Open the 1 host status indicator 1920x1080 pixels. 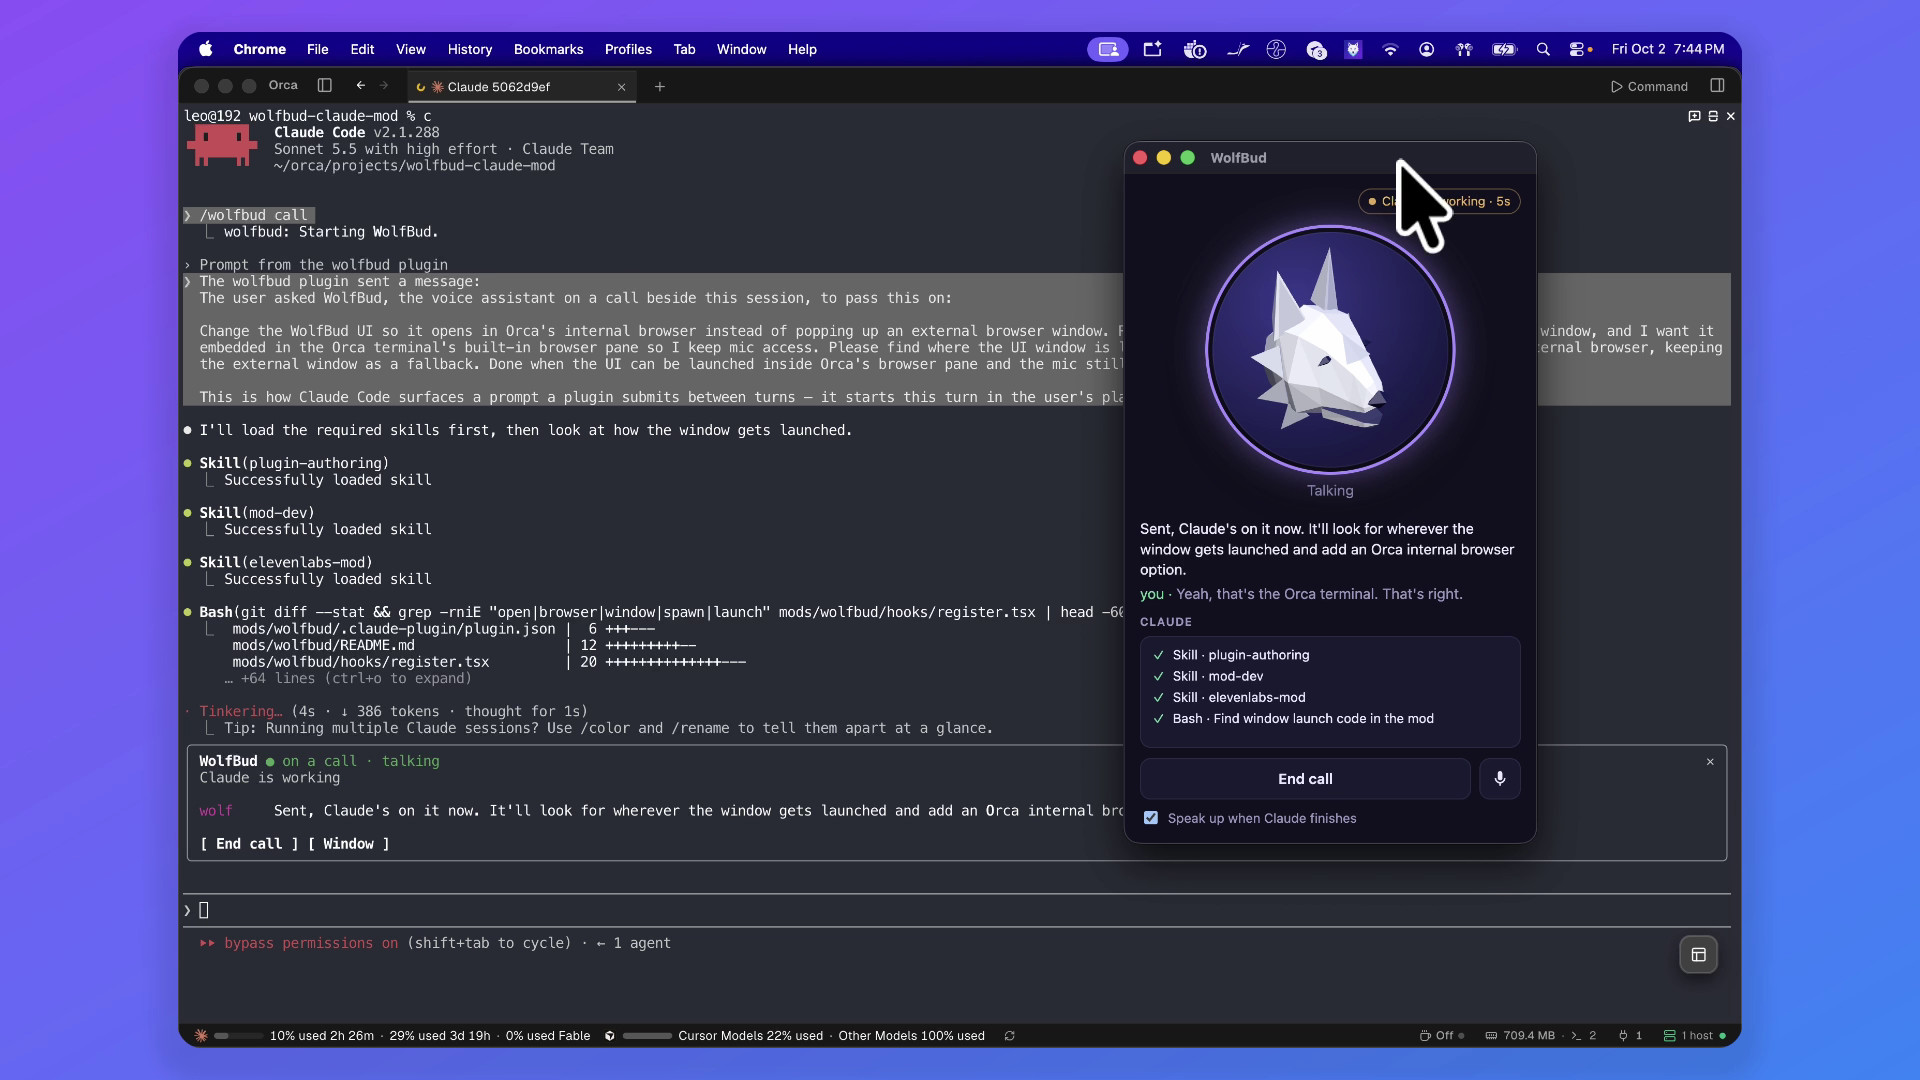pos(1694,1036)
